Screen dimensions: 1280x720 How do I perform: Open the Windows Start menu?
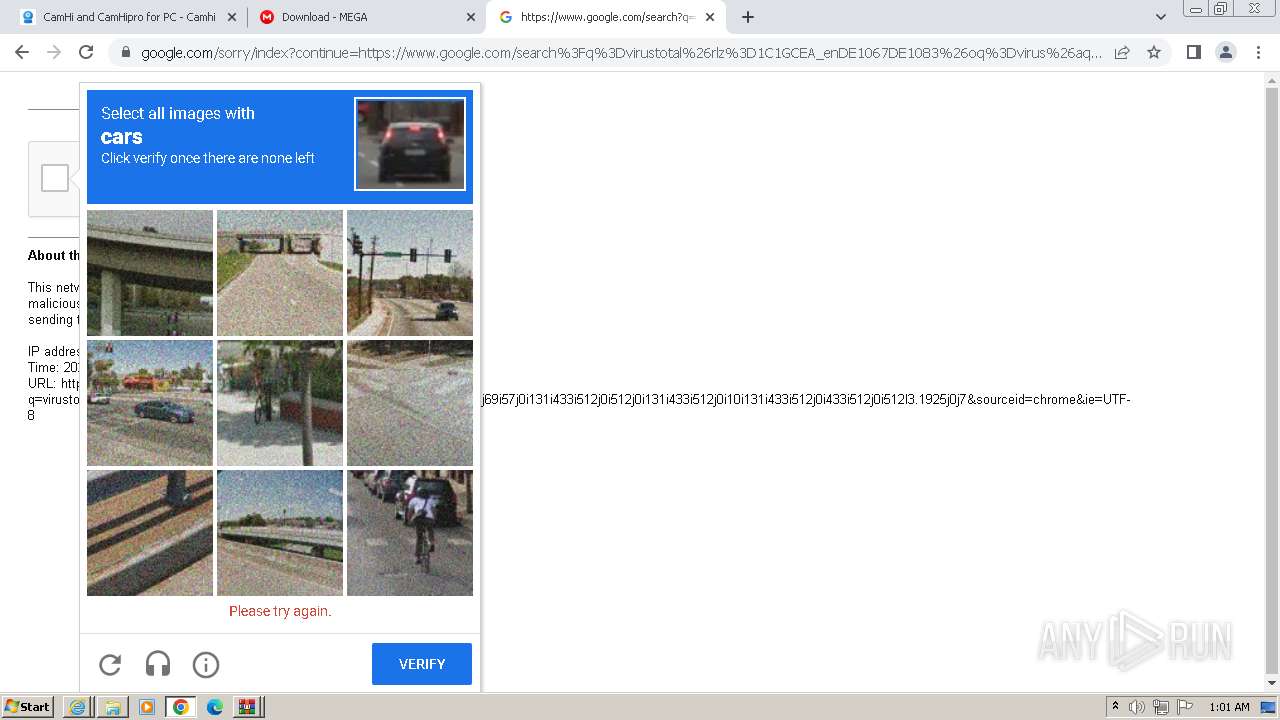(x=27, y=707)
